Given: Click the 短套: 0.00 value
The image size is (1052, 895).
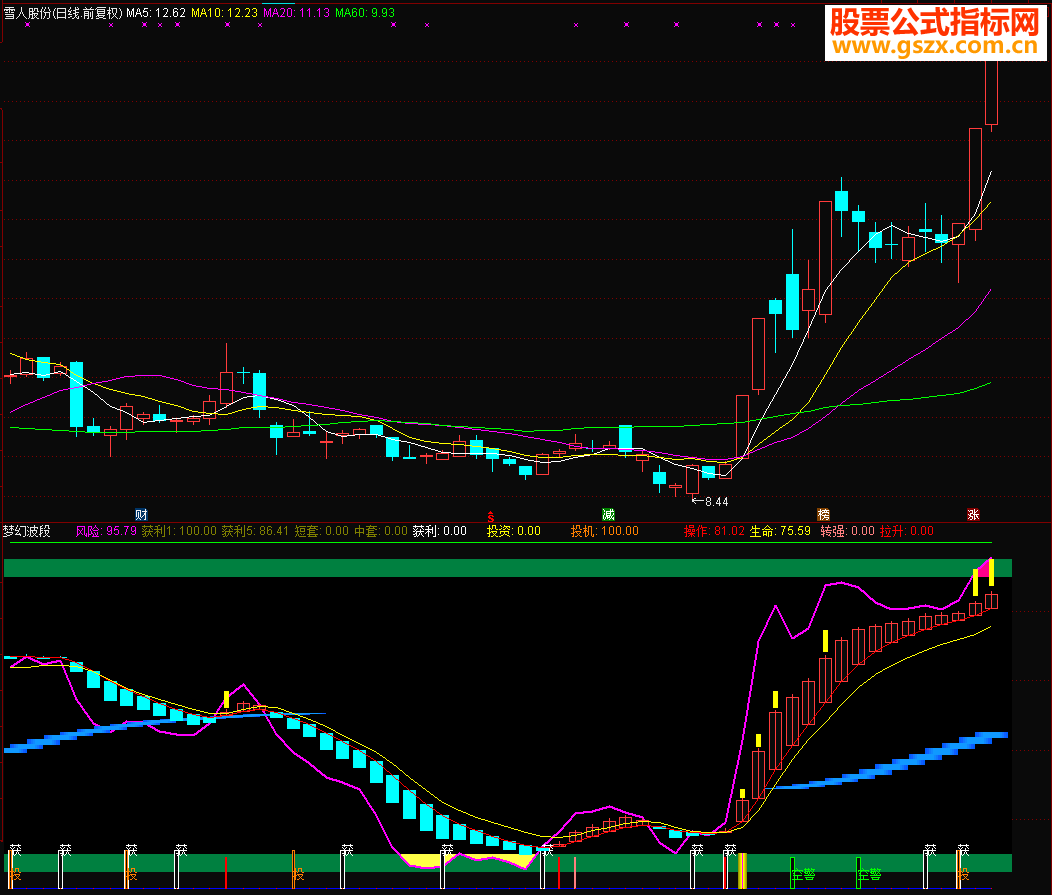Looking at the screenshot, I should pos(321,531).
